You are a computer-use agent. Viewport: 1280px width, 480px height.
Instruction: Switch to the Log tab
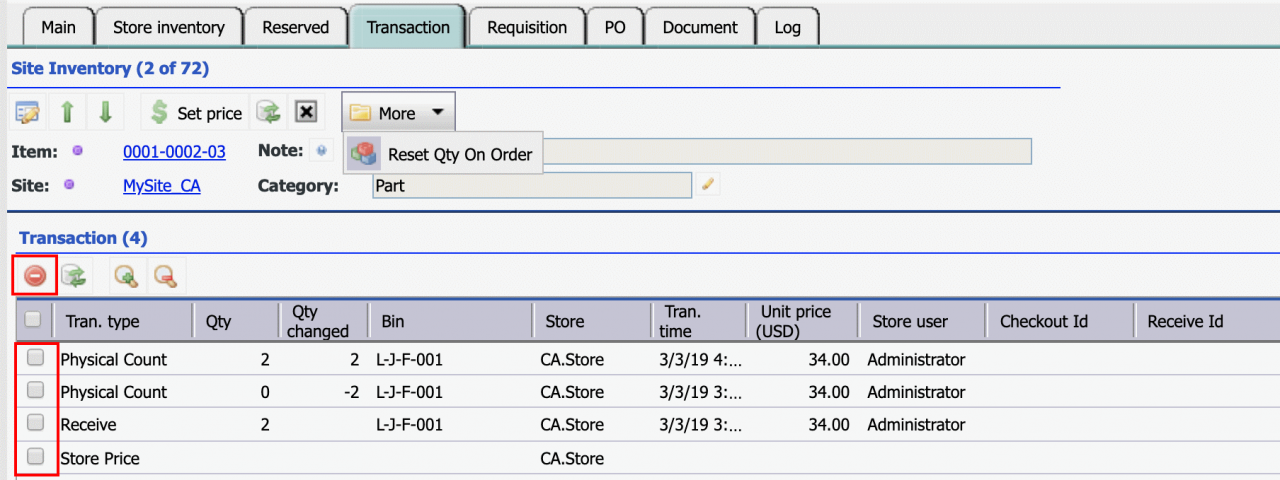787,27
